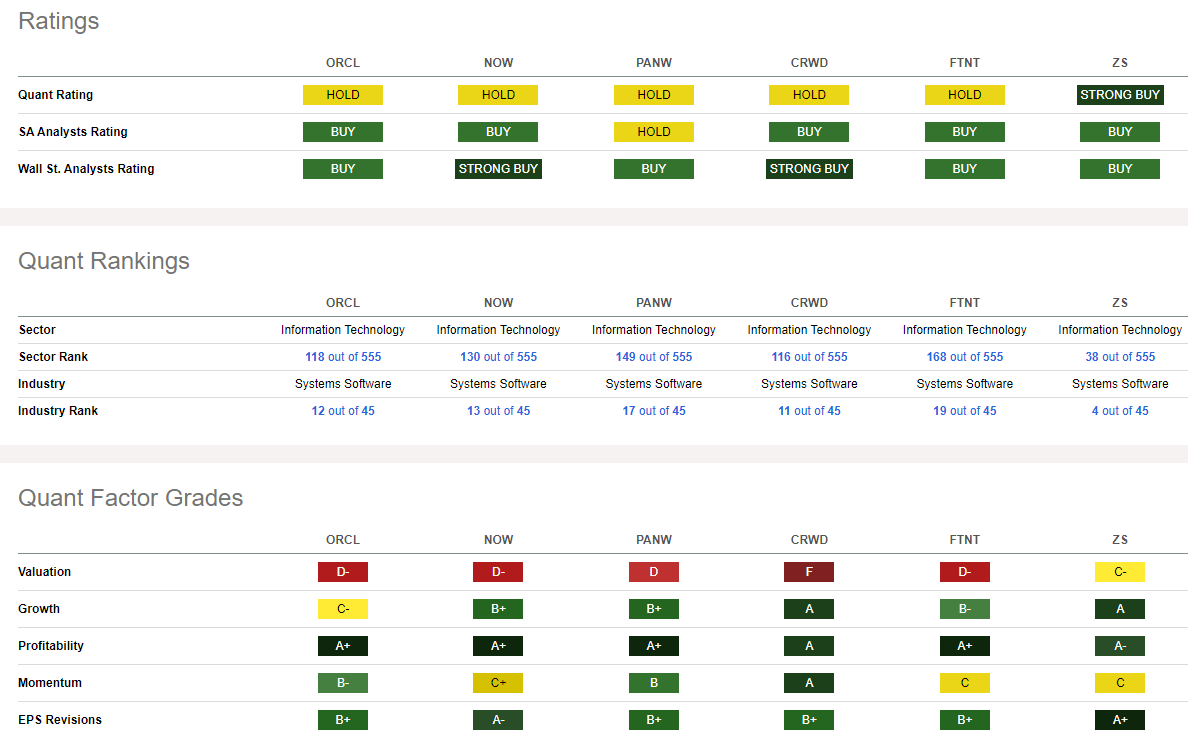Select the Quant Rating row label

tap(55, 95)
